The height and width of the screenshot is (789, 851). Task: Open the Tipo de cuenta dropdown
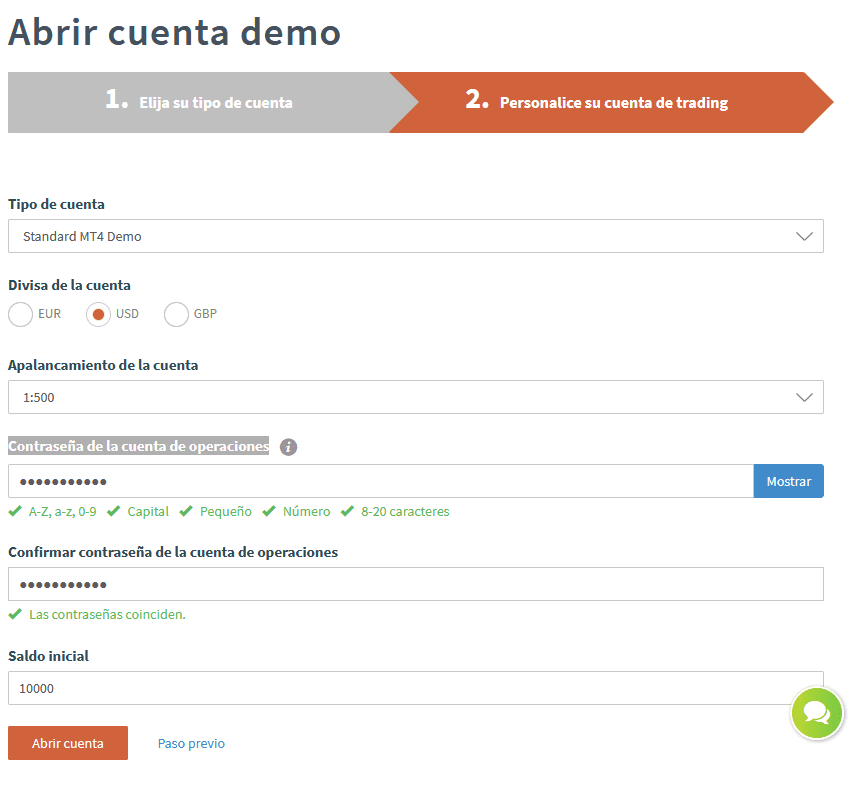click(x=415, y=236)
